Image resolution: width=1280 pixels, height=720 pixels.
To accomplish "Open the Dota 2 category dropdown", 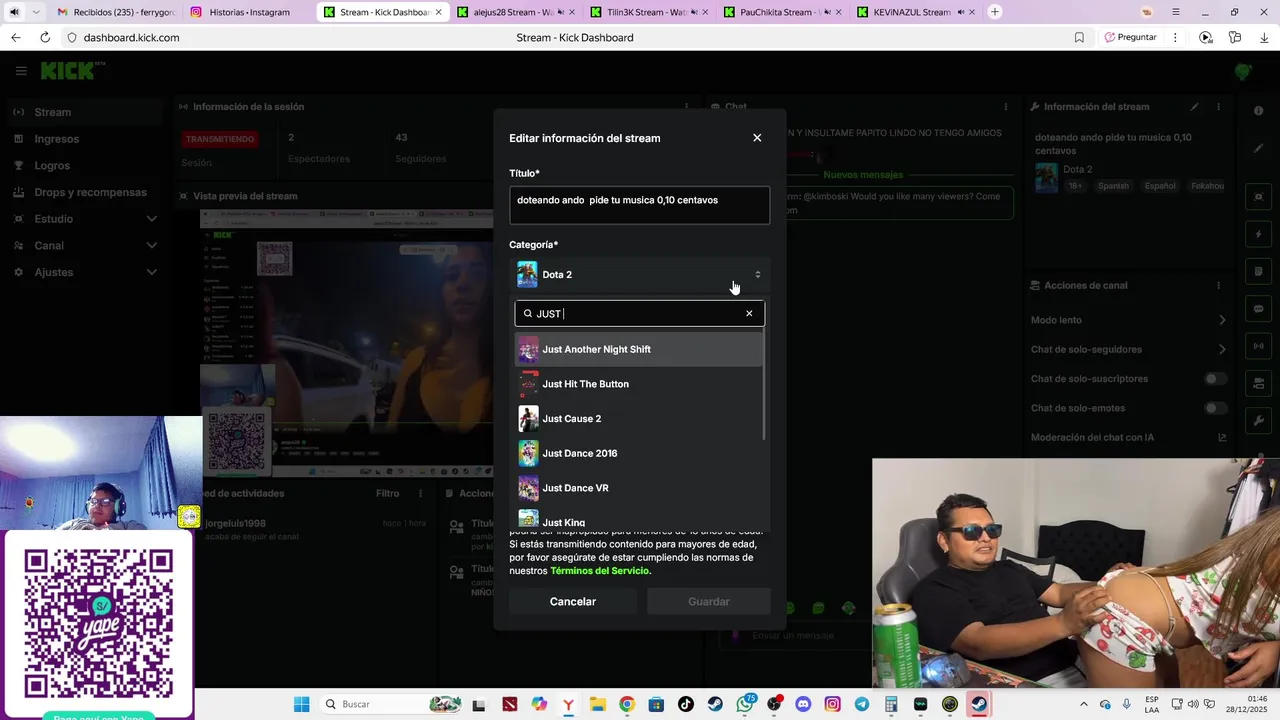I will (x=640, y=275).
